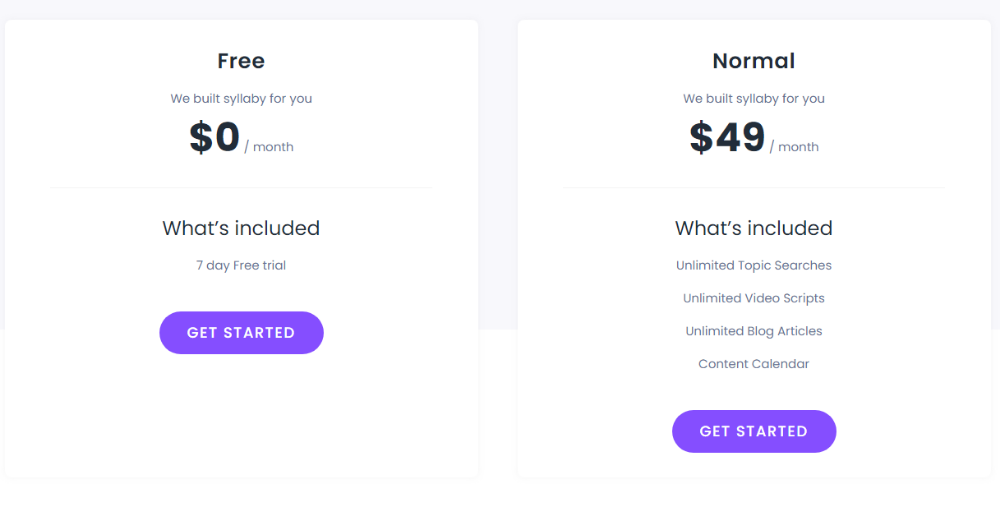Click the gap between the two pricing cards
The image size is (1000, 510).
click(498, 250)
